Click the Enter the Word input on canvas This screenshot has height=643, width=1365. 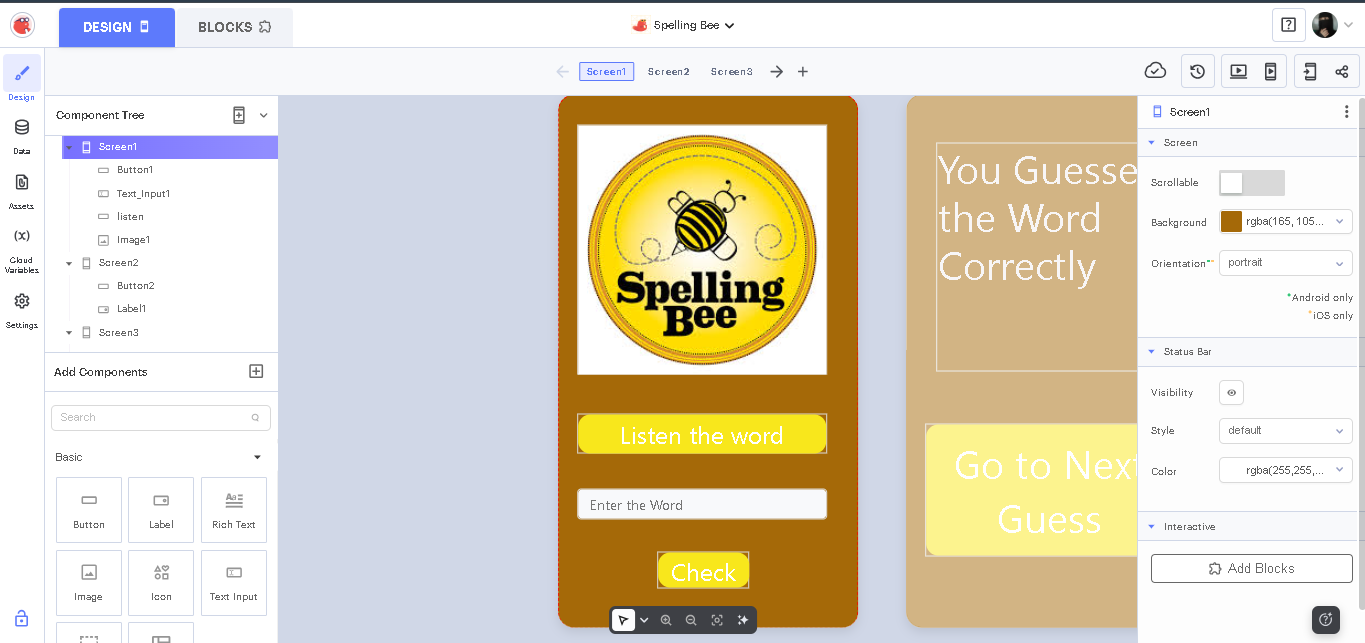[702, 504]
